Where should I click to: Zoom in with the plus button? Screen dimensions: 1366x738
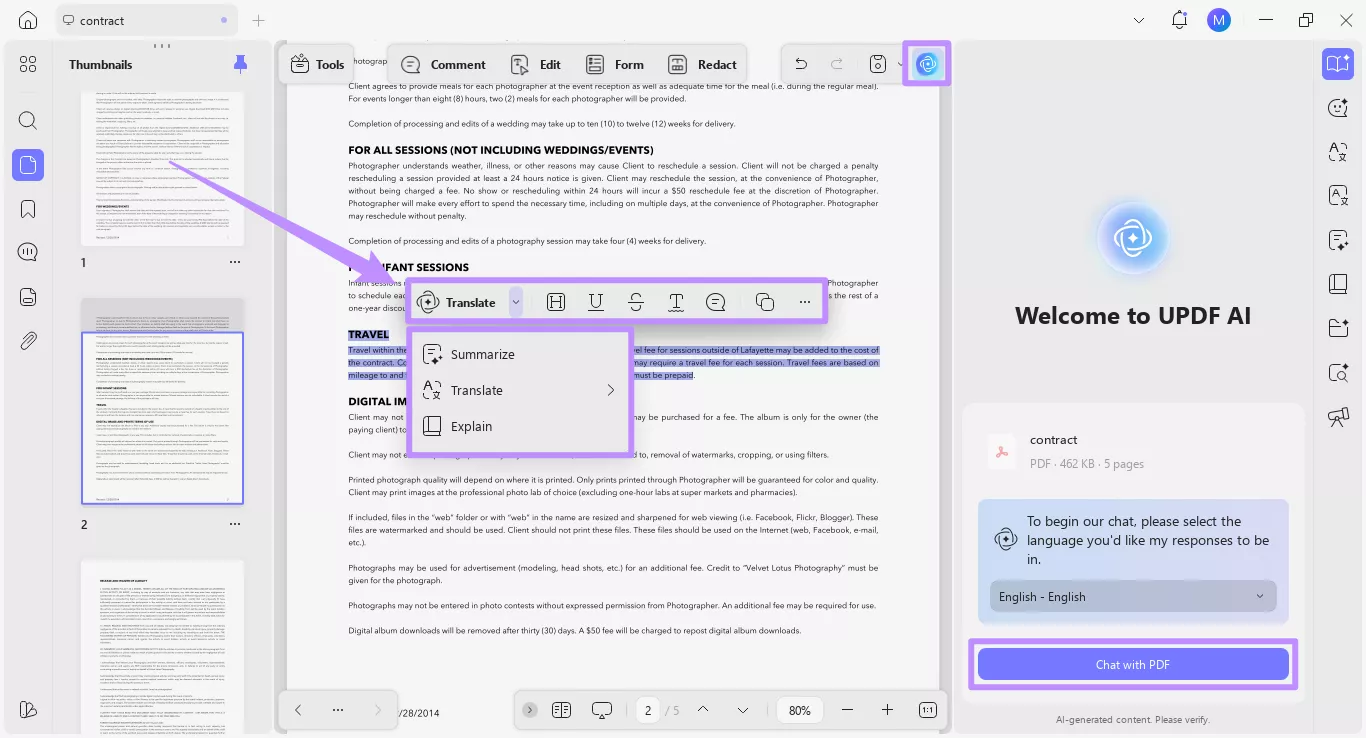887,710
